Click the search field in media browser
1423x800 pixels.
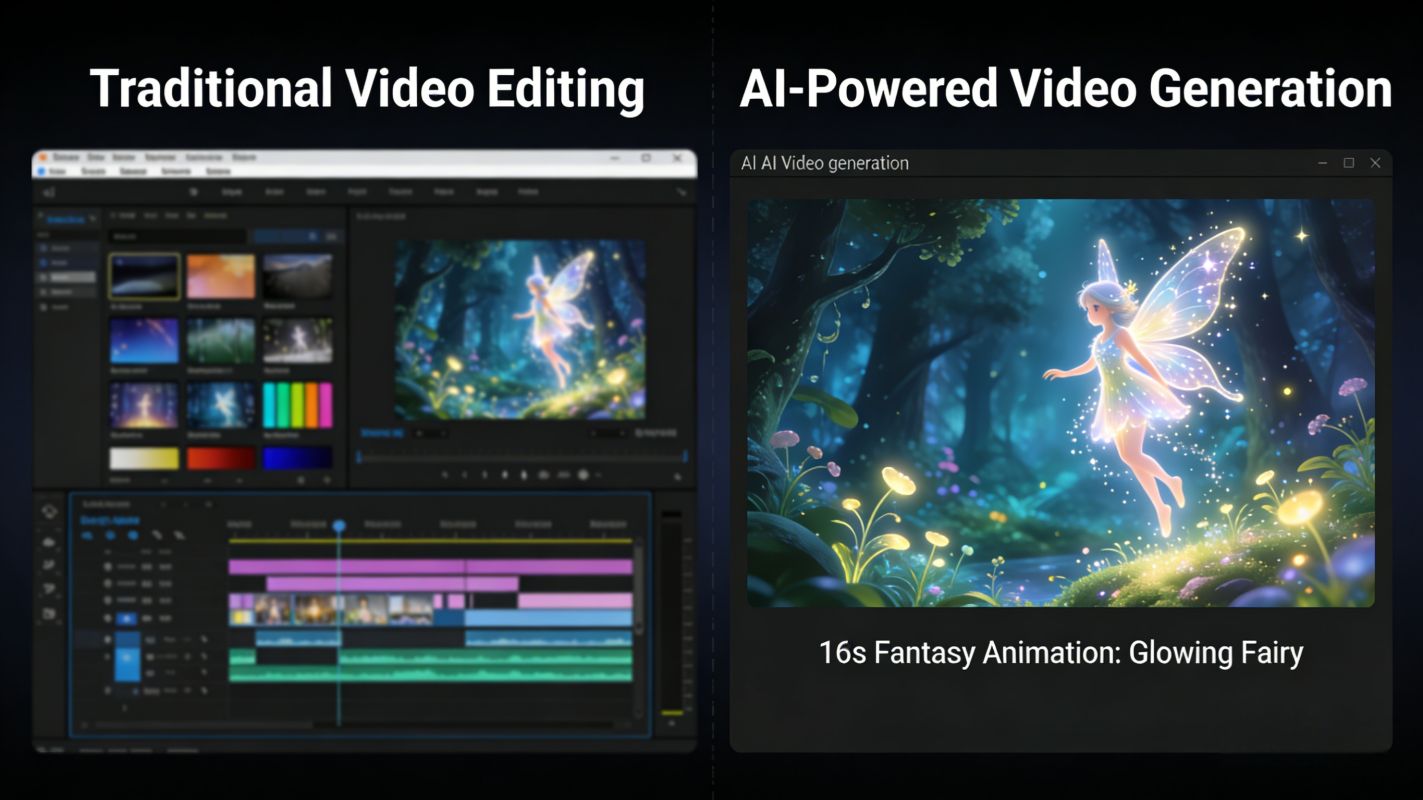click(178, 236)
